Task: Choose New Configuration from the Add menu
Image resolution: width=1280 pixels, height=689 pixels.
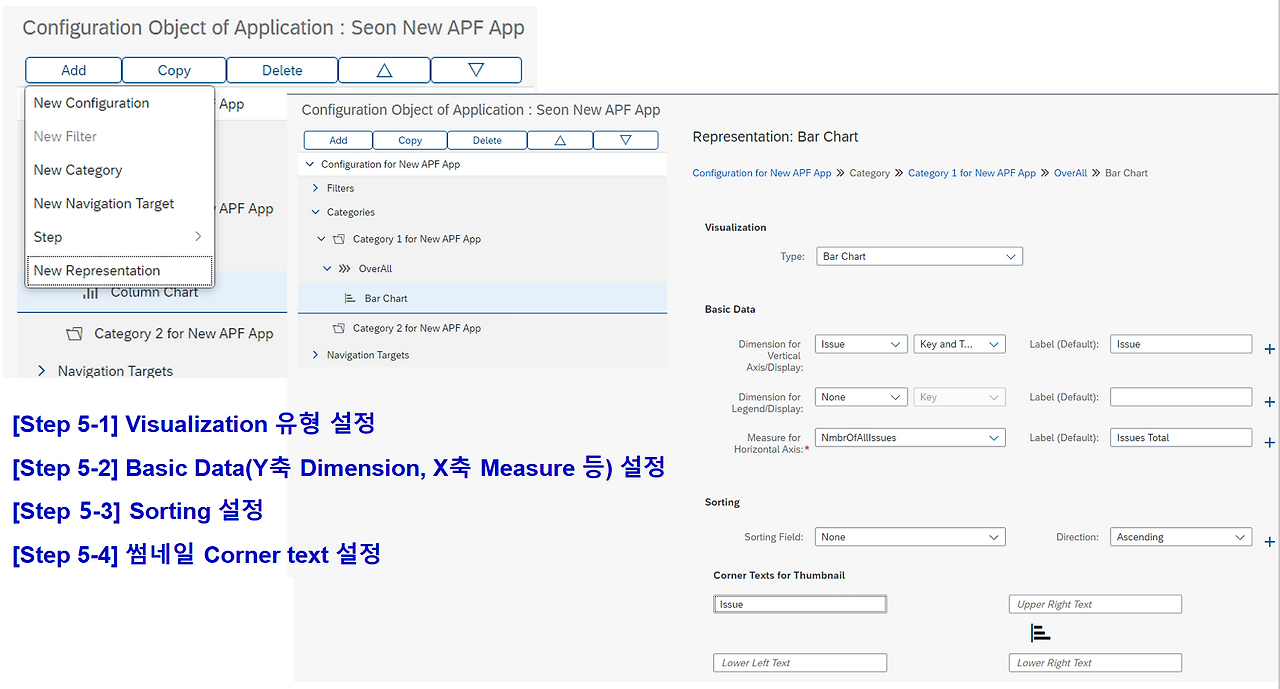Action: point(119,103)
